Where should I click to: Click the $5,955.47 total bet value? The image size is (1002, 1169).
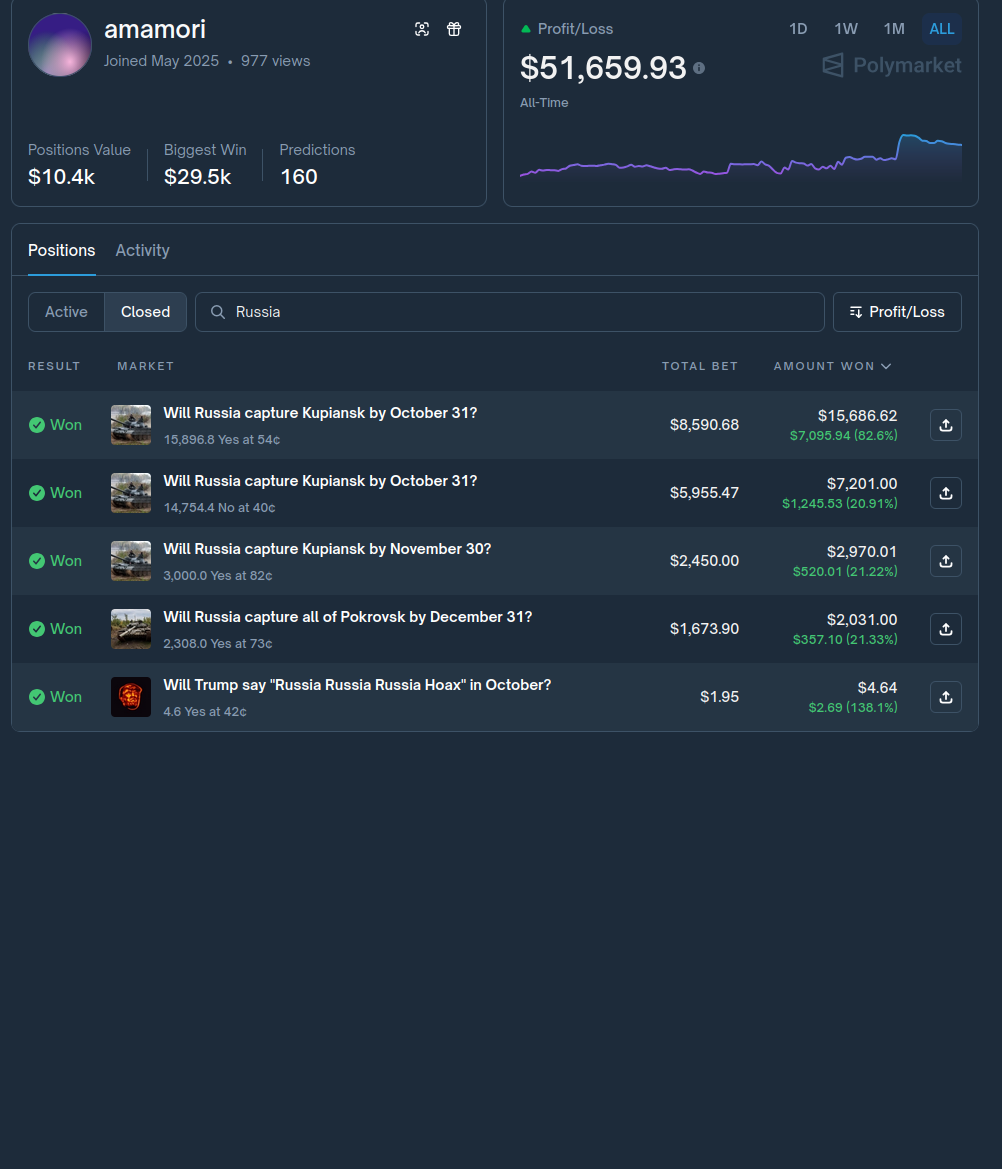click(705, 493)
